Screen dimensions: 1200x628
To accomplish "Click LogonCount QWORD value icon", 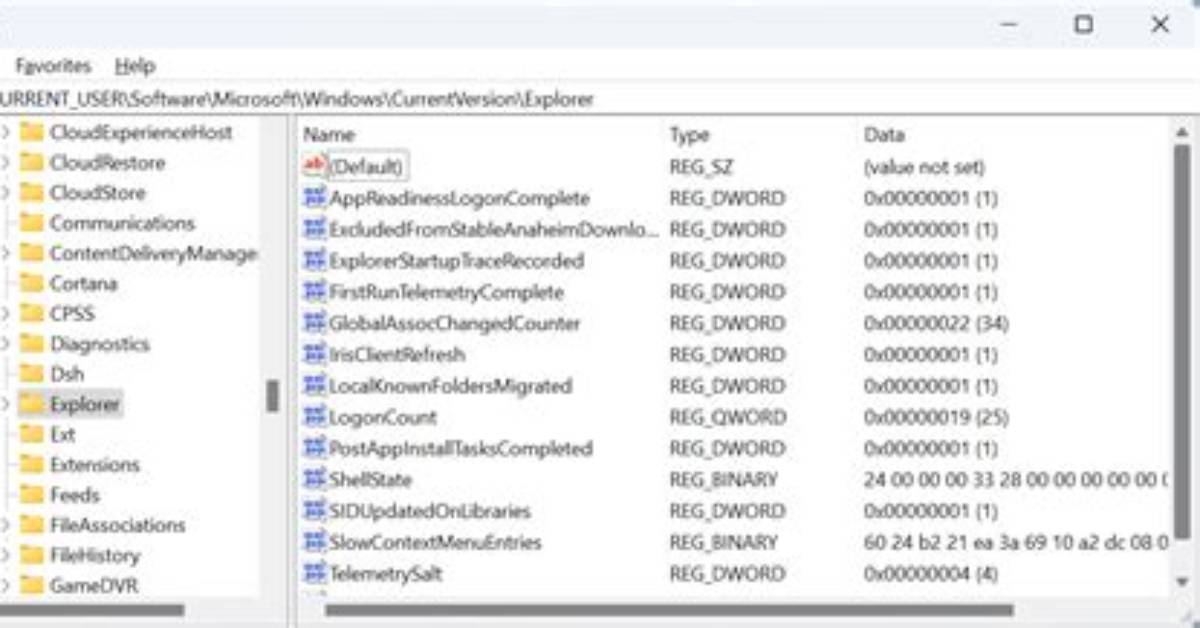I will click(315, 416).
